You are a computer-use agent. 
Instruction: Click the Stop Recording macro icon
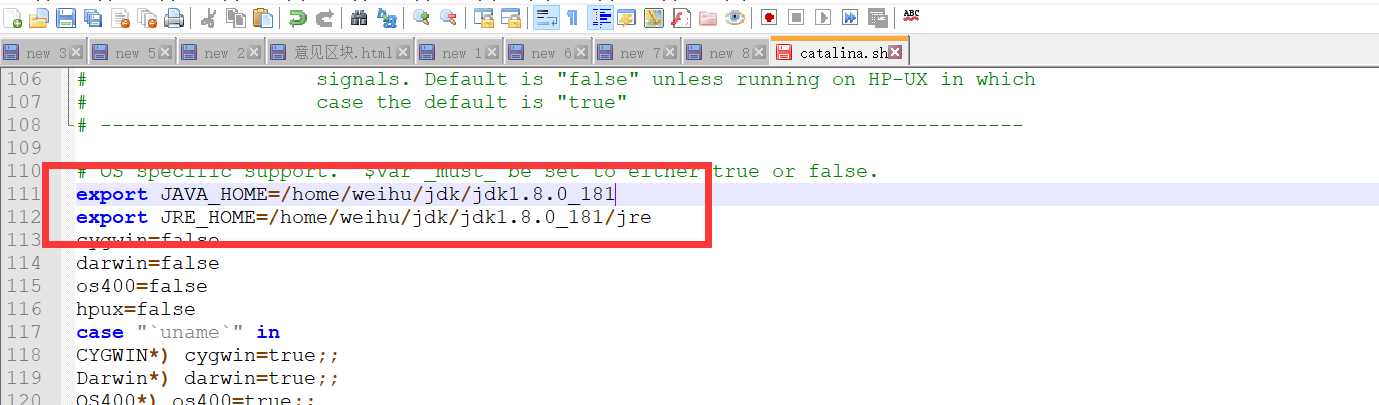[796, 18]
